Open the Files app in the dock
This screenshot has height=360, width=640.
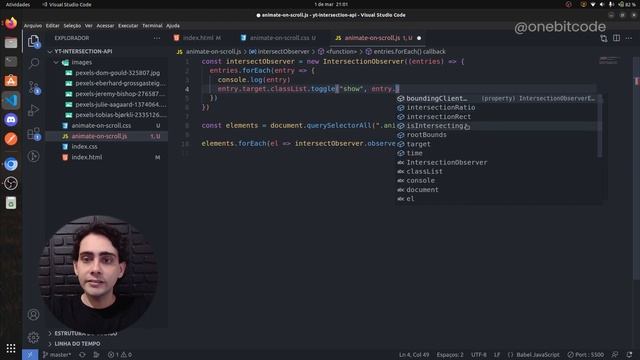click(x=11, y=42)
